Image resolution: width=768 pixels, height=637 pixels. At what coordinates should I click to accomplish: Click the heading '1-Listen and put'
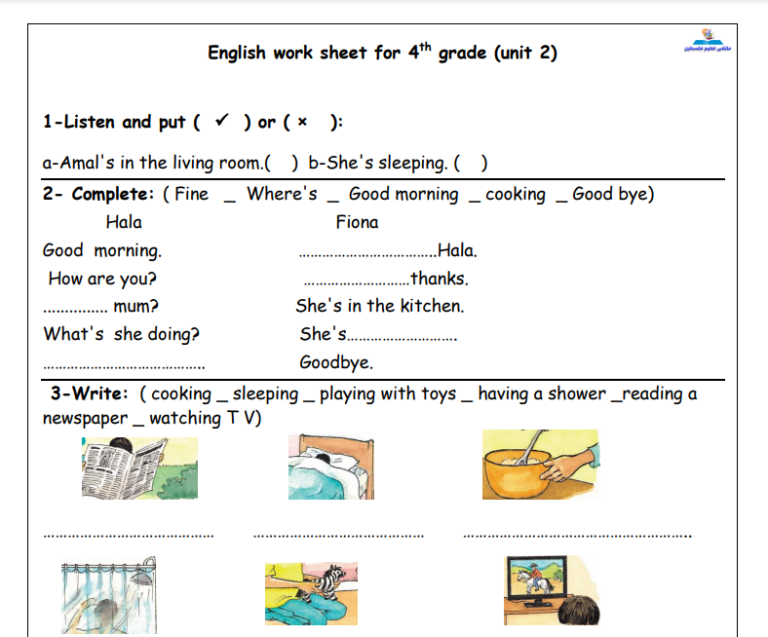[114, 122]
